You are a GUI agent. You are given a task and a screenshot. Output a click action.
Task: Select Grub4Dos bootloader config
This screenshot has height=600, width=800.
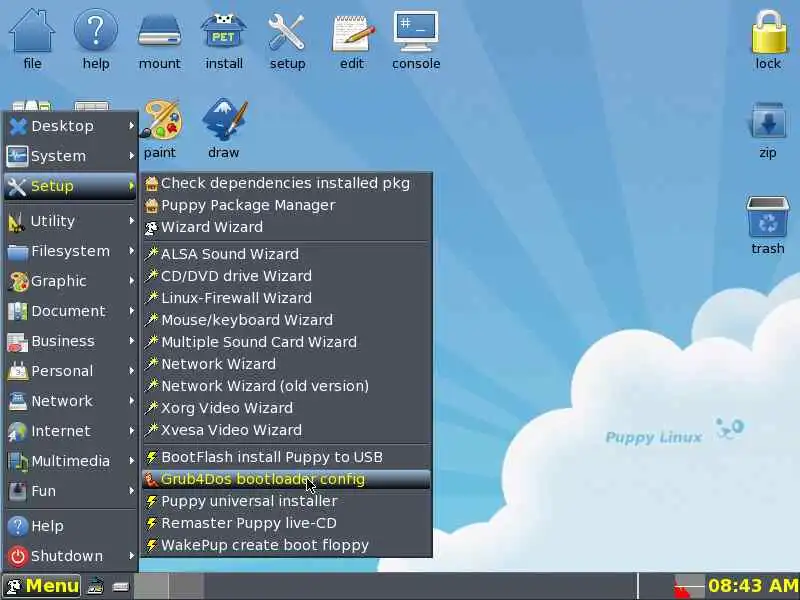click(x=286, y=479)
